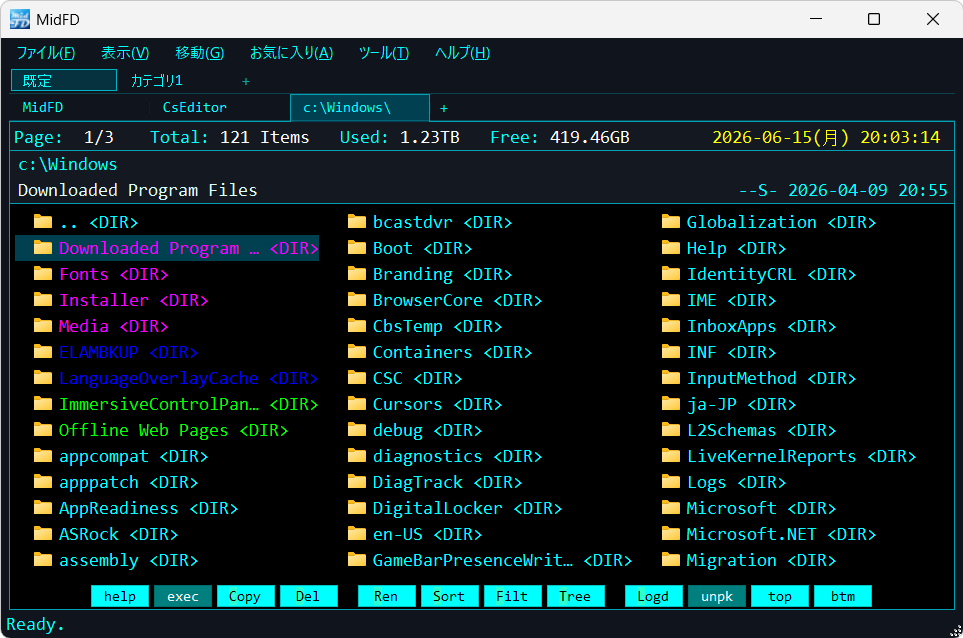Add a new folder tab with plus
Viewport: 963px width, 638px height.
(x=443, y=108)
